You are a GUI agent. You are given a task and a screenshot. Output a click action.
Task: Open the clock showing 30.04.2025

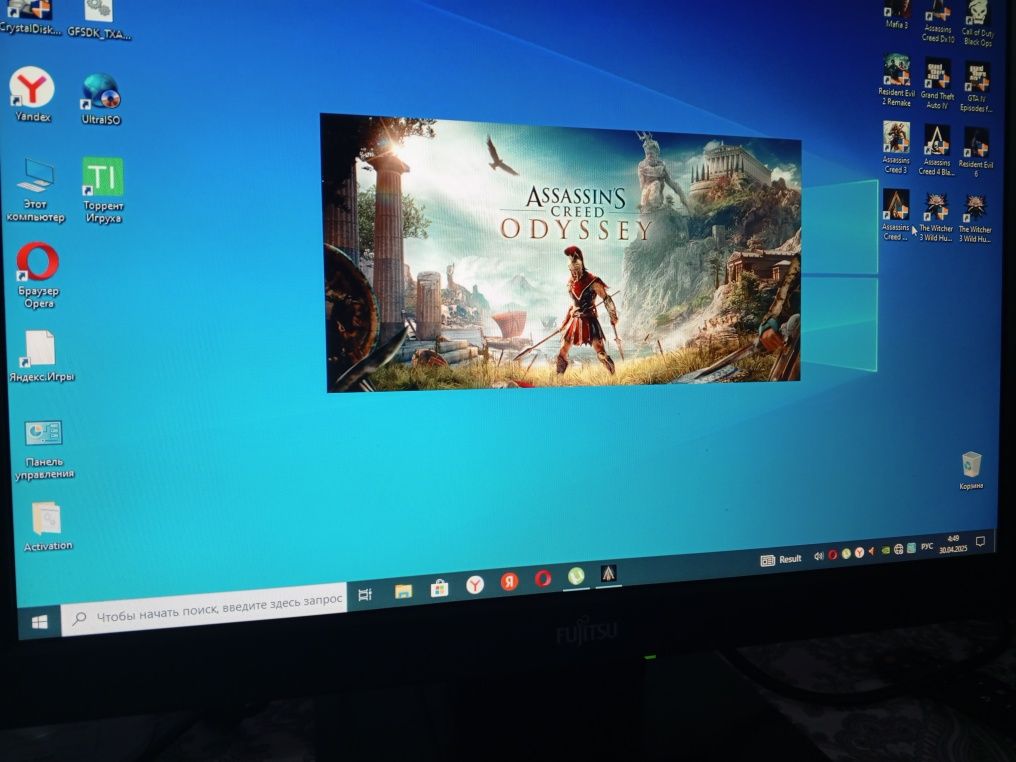click(x=953, y=544)
